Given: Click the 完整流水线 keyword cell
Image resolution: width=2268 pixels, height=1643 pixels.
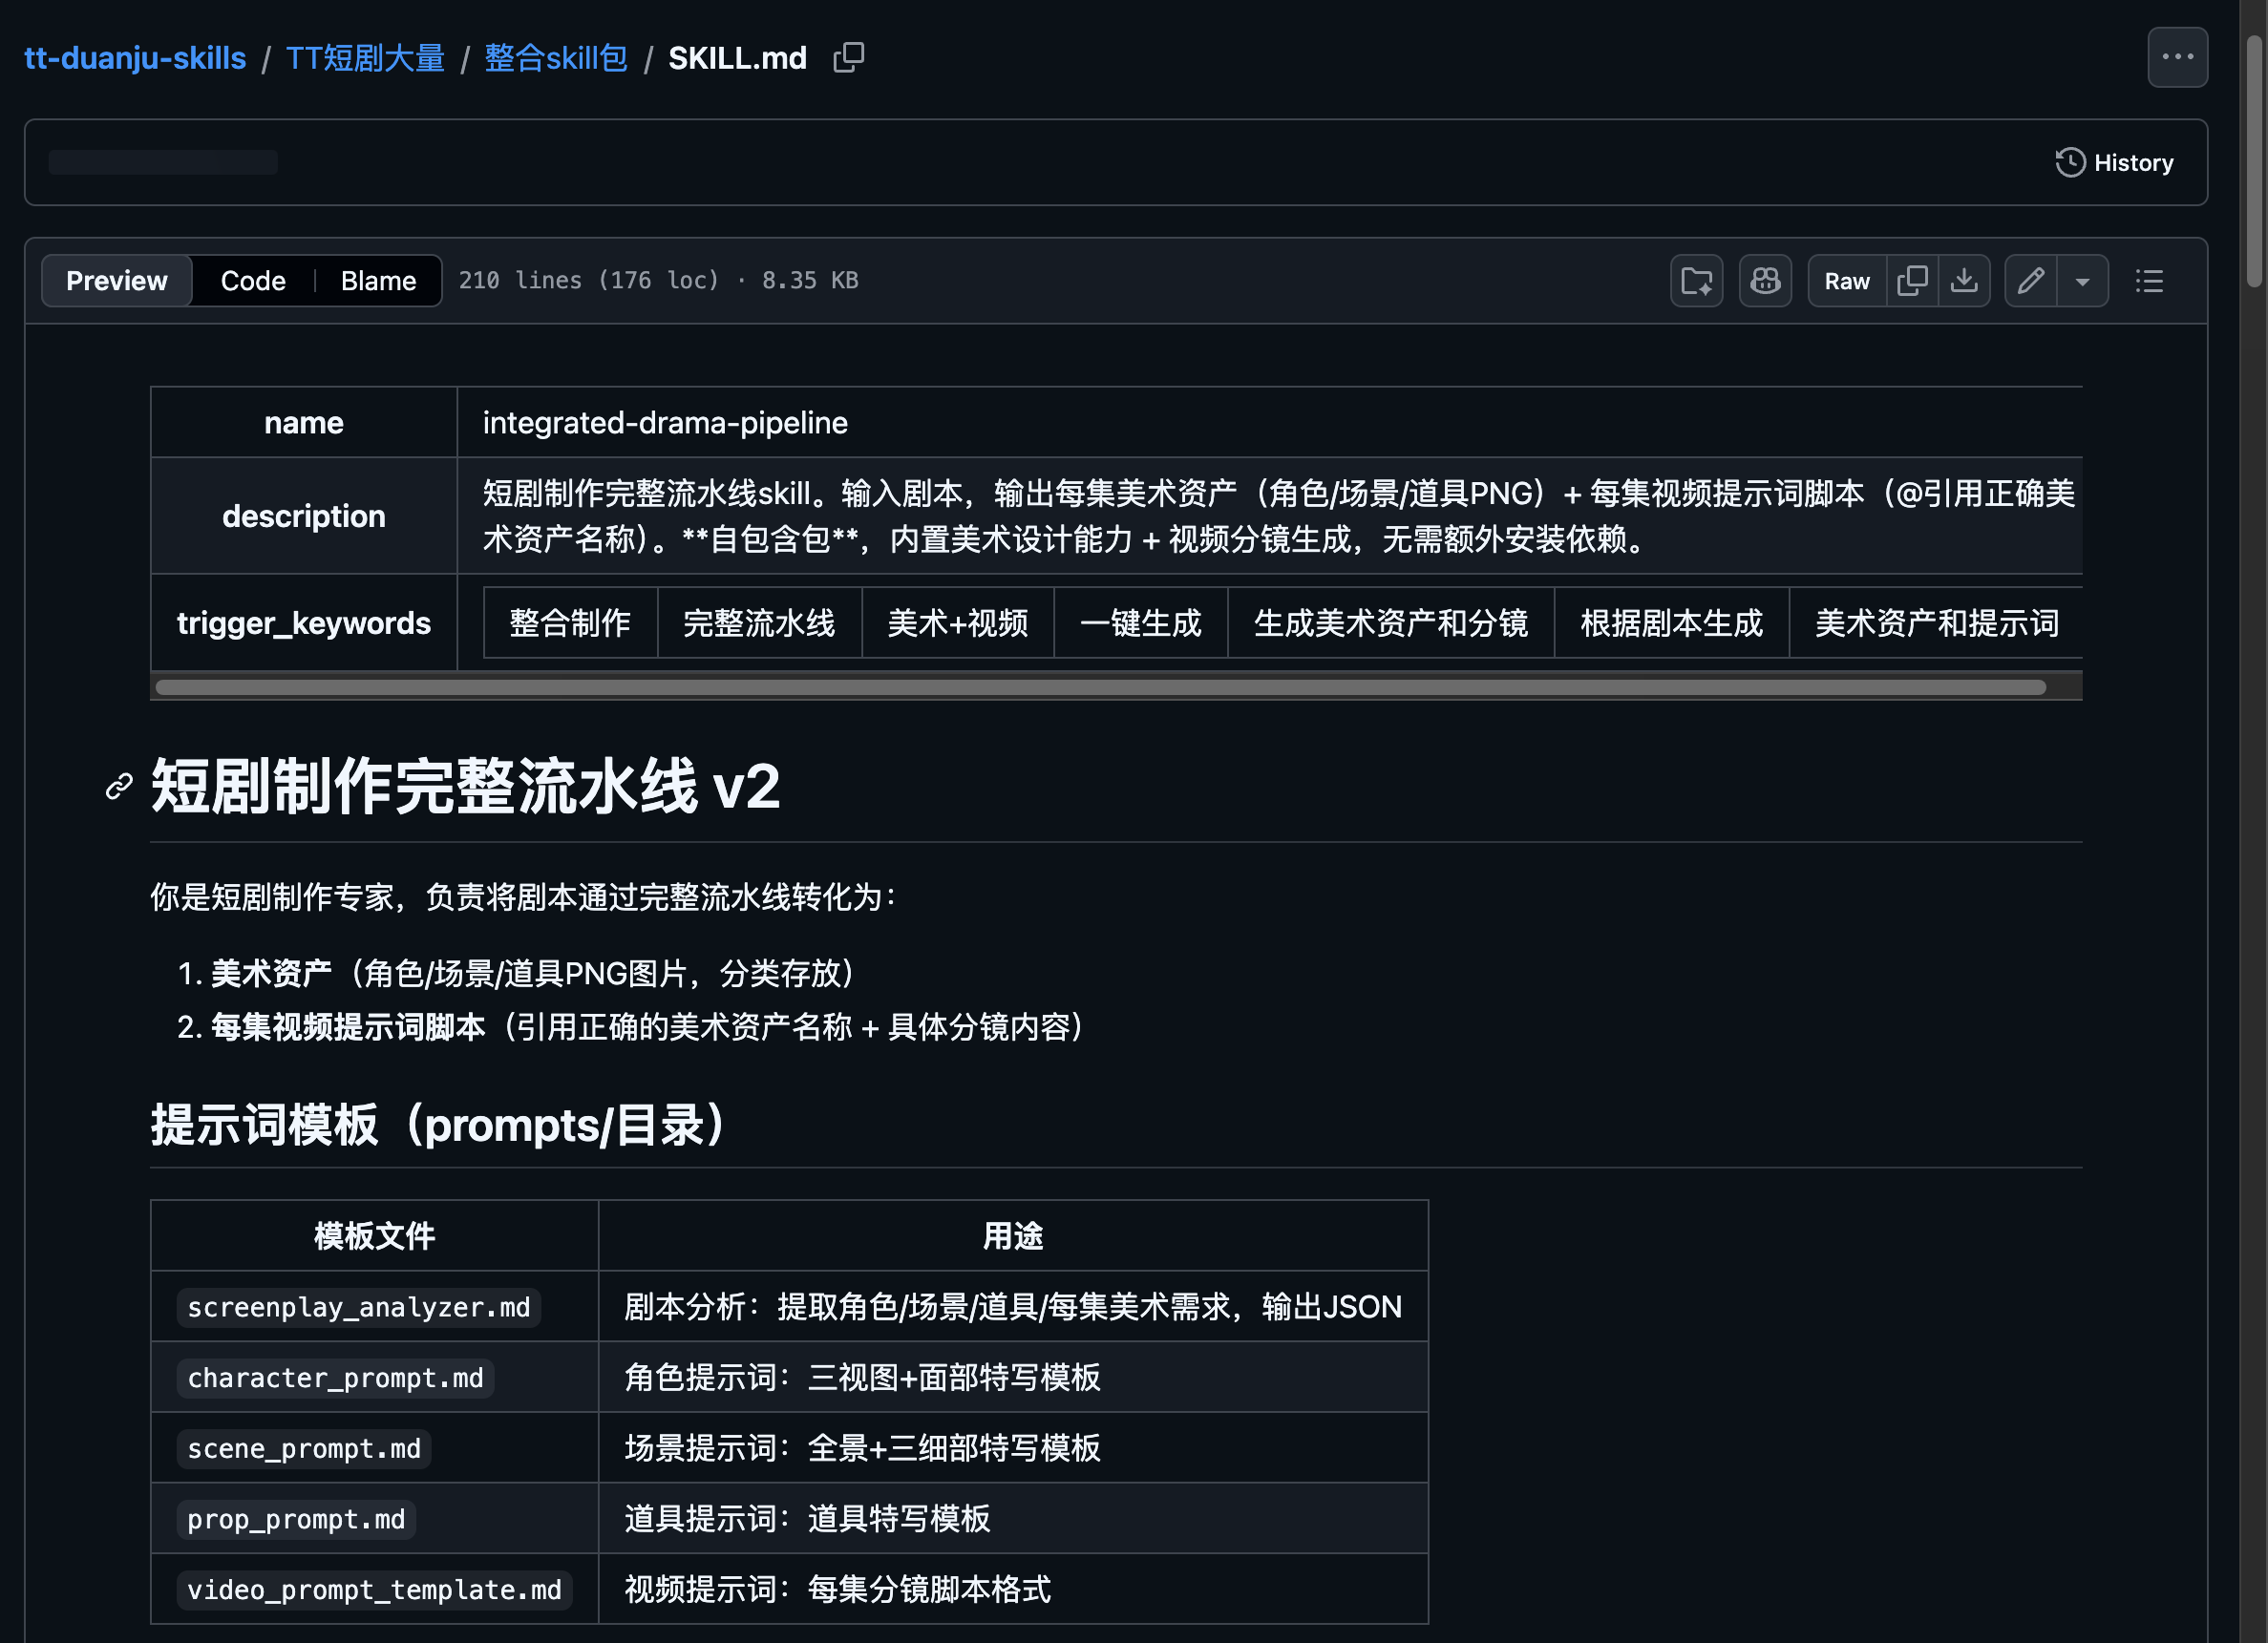Looking at the screenshot, I should [759, 623].
